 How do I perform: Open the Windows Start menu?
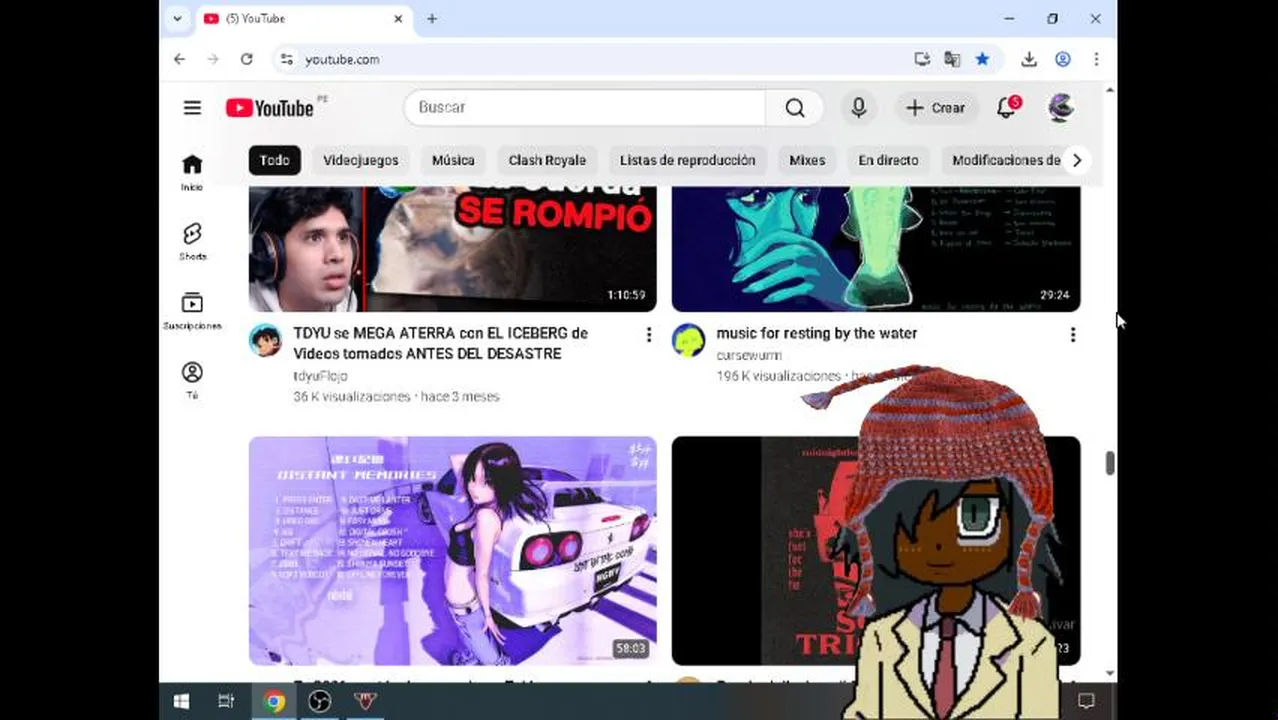(x=181, y=701)
